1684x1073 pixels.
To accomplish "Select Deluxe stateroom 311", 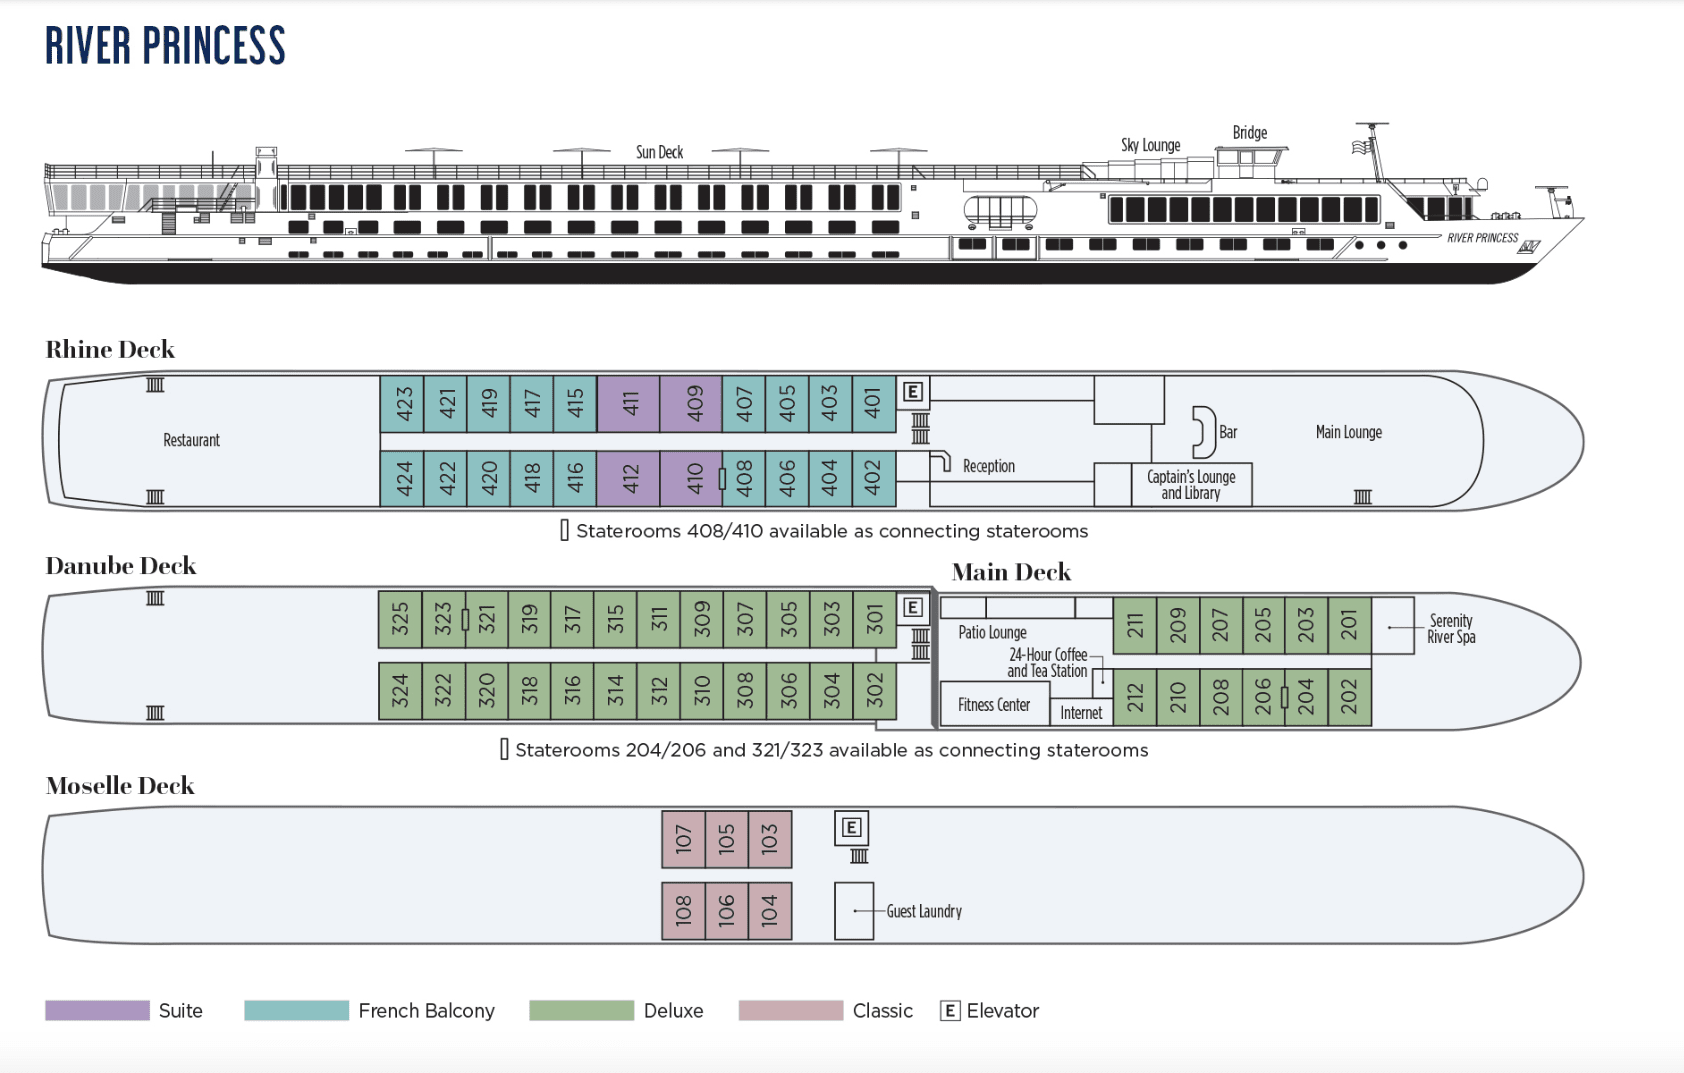I will tap(659, 620).
